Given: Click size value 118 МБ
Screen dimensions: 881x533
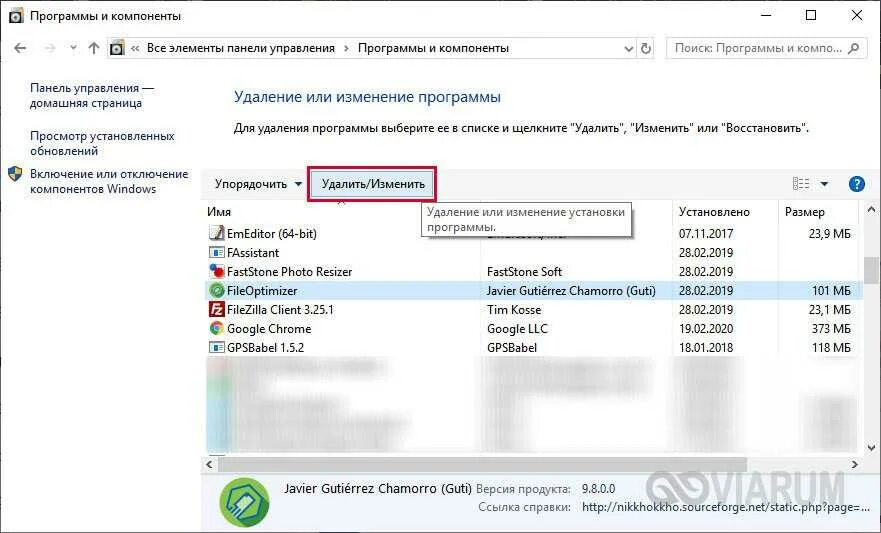Looking at the screenshot, I should tap(831, 348).
